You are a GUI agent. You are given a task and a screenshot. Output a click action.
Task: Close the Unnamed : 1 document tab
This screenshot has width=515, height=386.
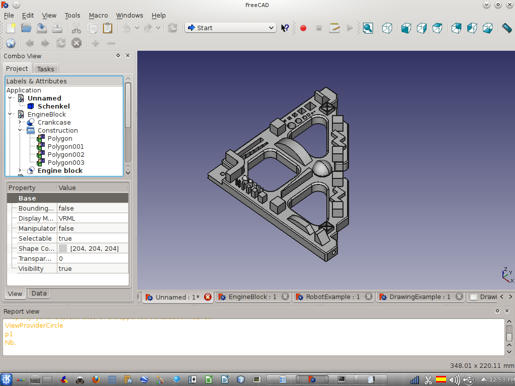pyautogui.click(x=208, y=297)
